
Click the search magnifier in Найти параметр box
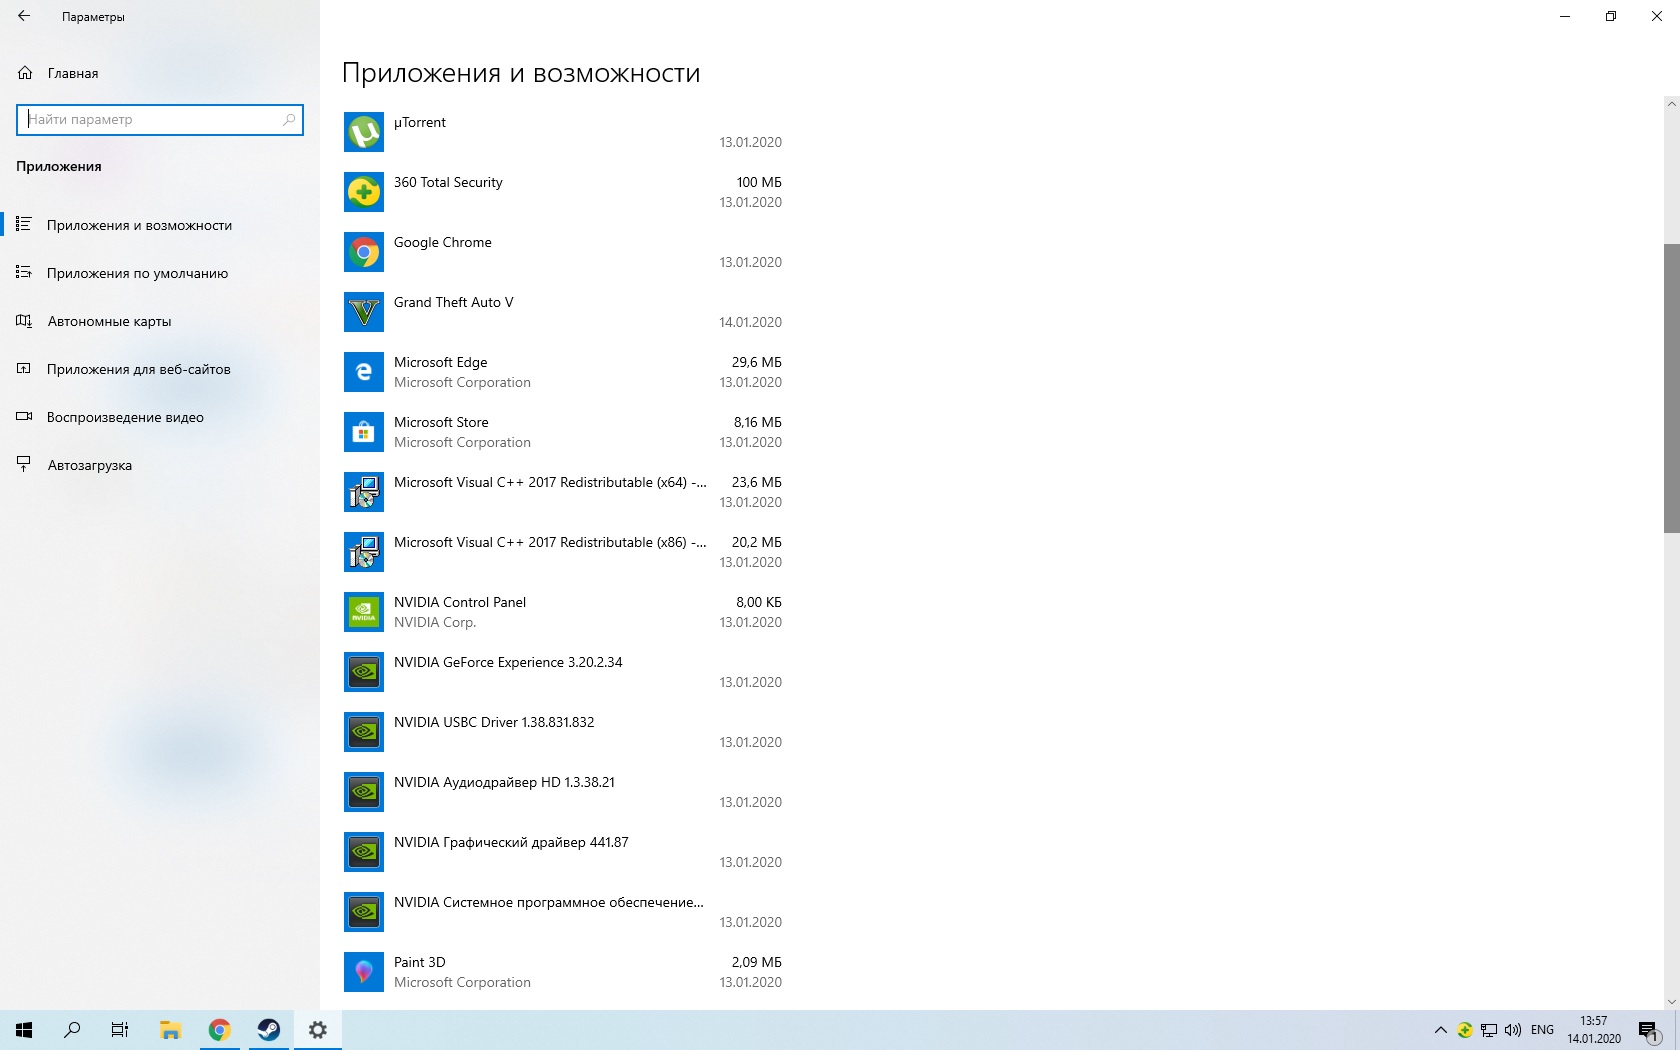pyautogui.click(x=289, y=119)
